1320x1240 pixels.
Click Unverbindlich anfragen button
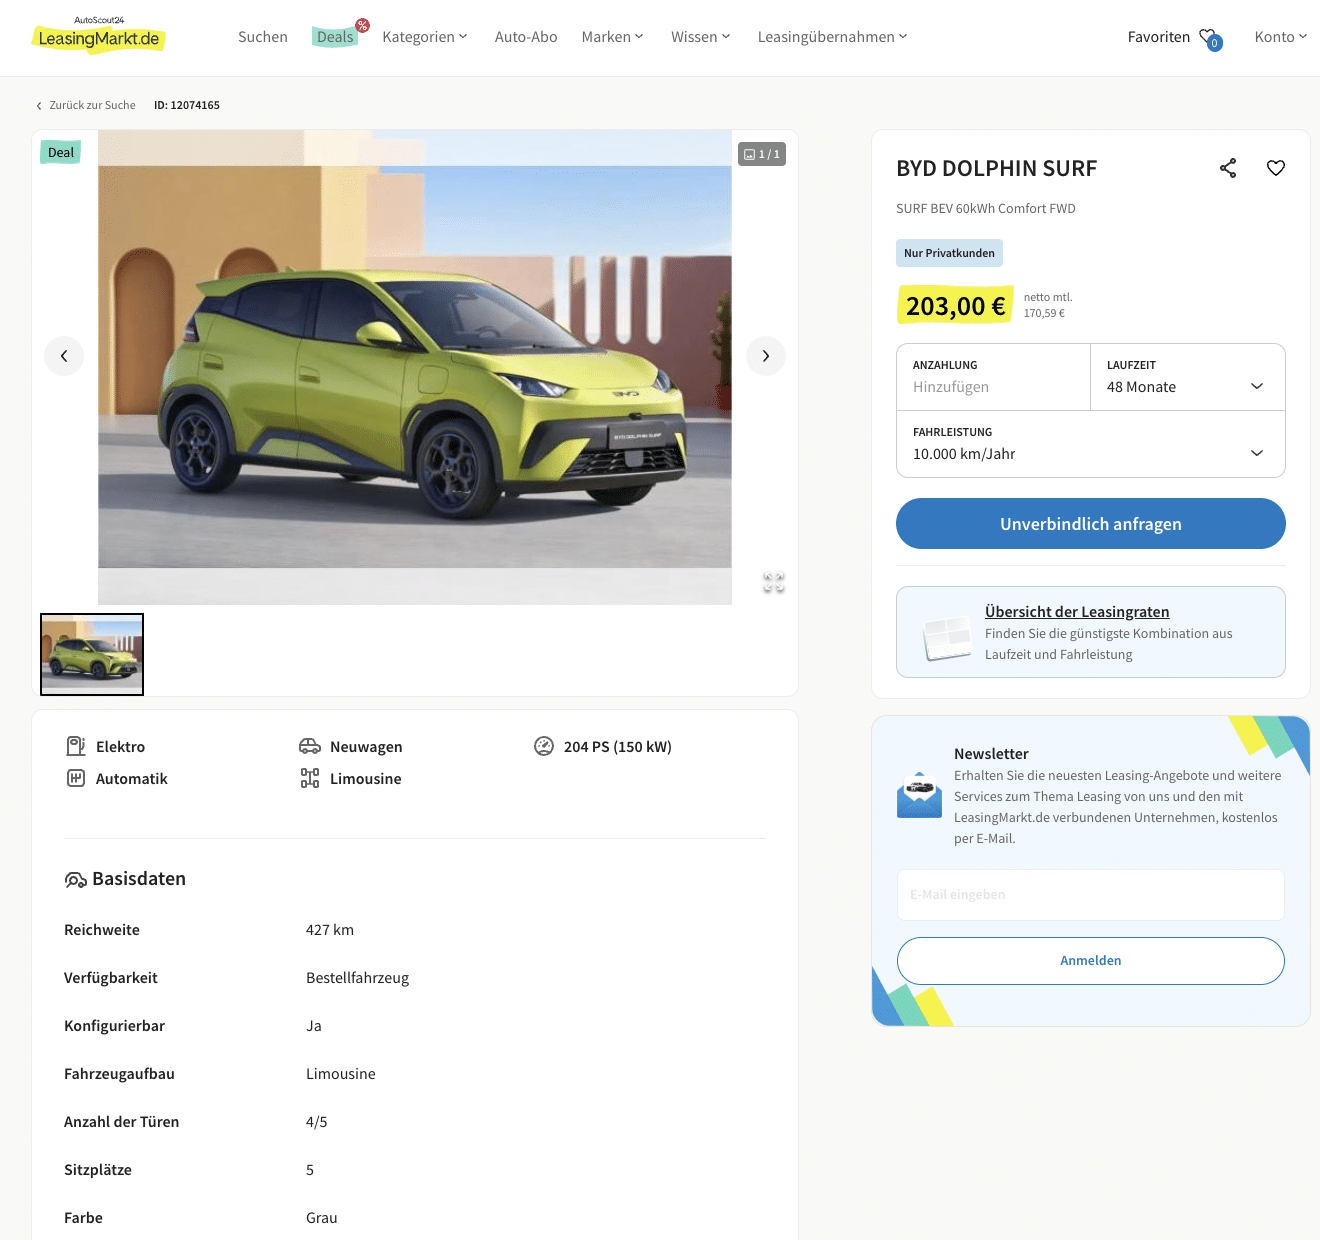click(1091, 524)
